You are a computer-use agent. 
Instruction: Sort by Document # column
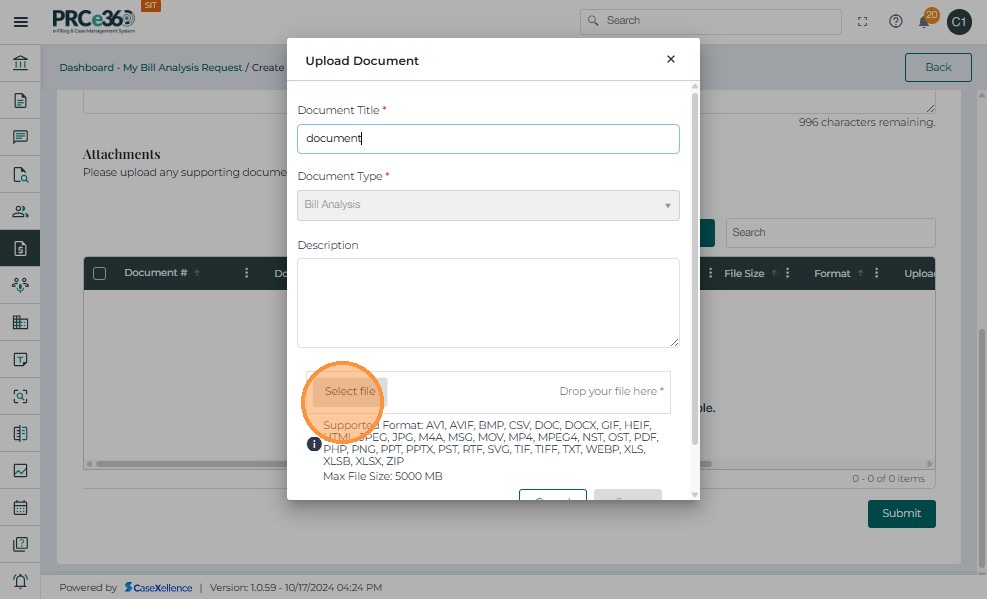pyautogui.click(x=155, y=272)
